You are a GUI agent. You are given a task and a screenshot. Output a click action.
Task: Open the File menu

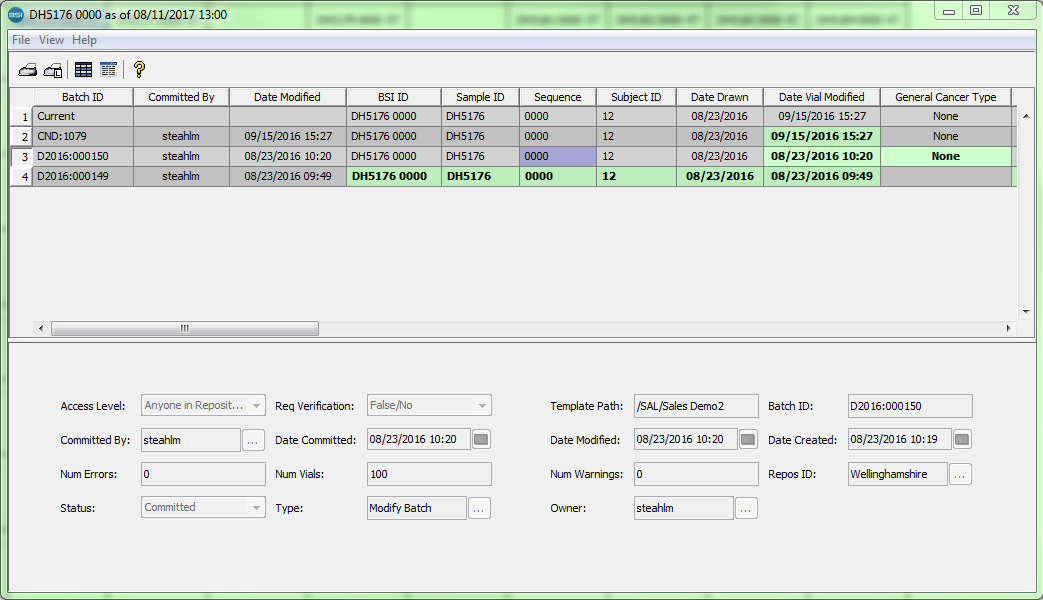20,40
